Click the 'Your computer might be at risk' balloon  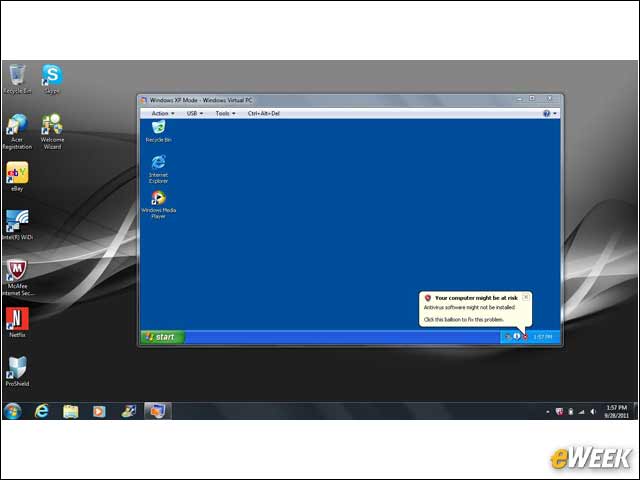[475, 309]
